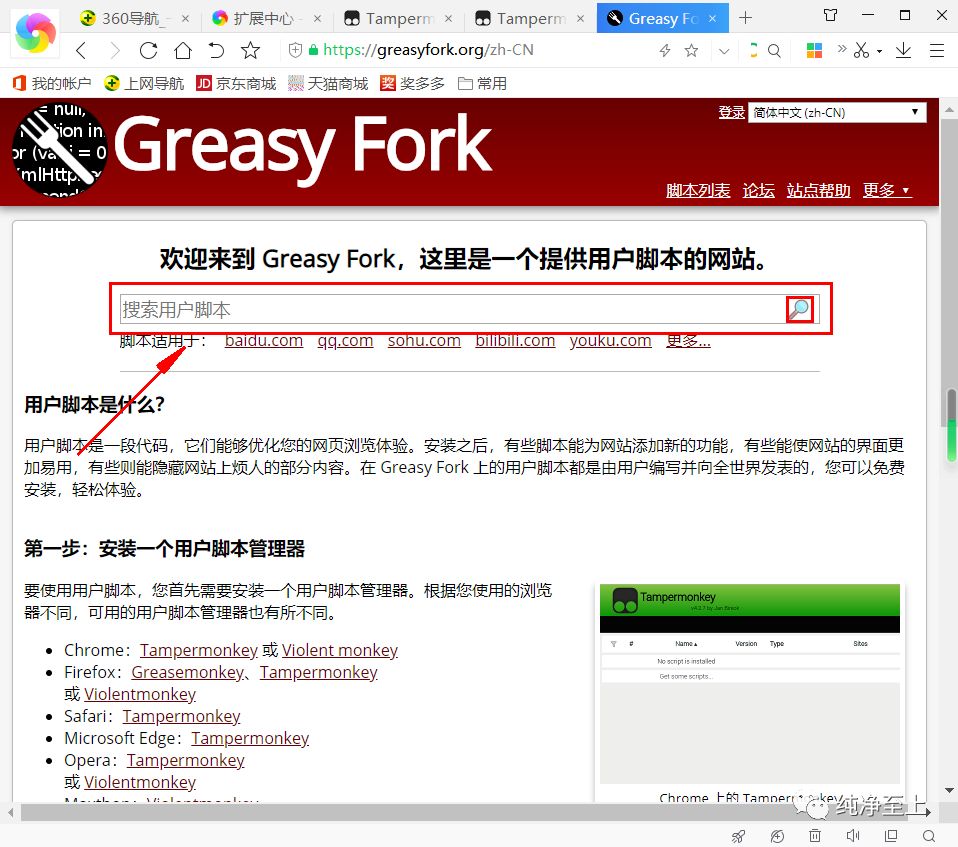Open 我的帐户 bookmark
The width and height of the screenshot is (958, 847).
click(x=52, y=83)
